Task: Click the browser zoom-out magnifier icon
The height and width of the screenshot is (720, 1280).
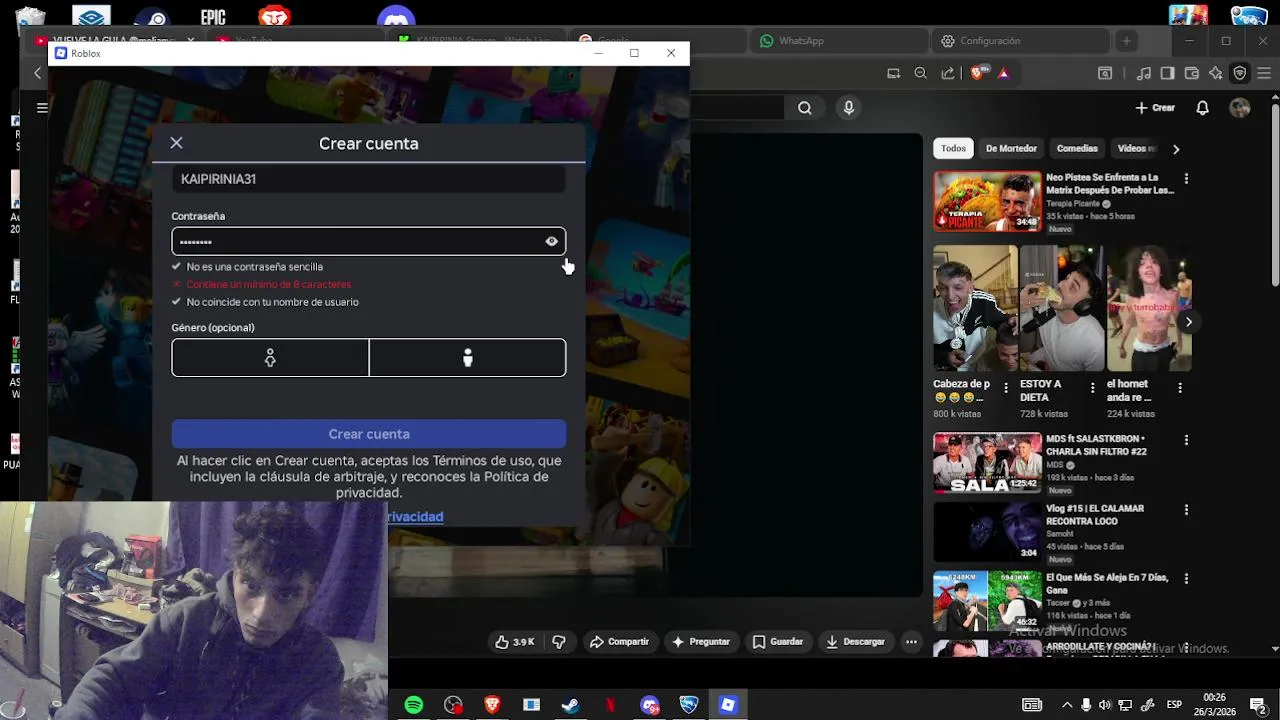Action: coord(921,73)
